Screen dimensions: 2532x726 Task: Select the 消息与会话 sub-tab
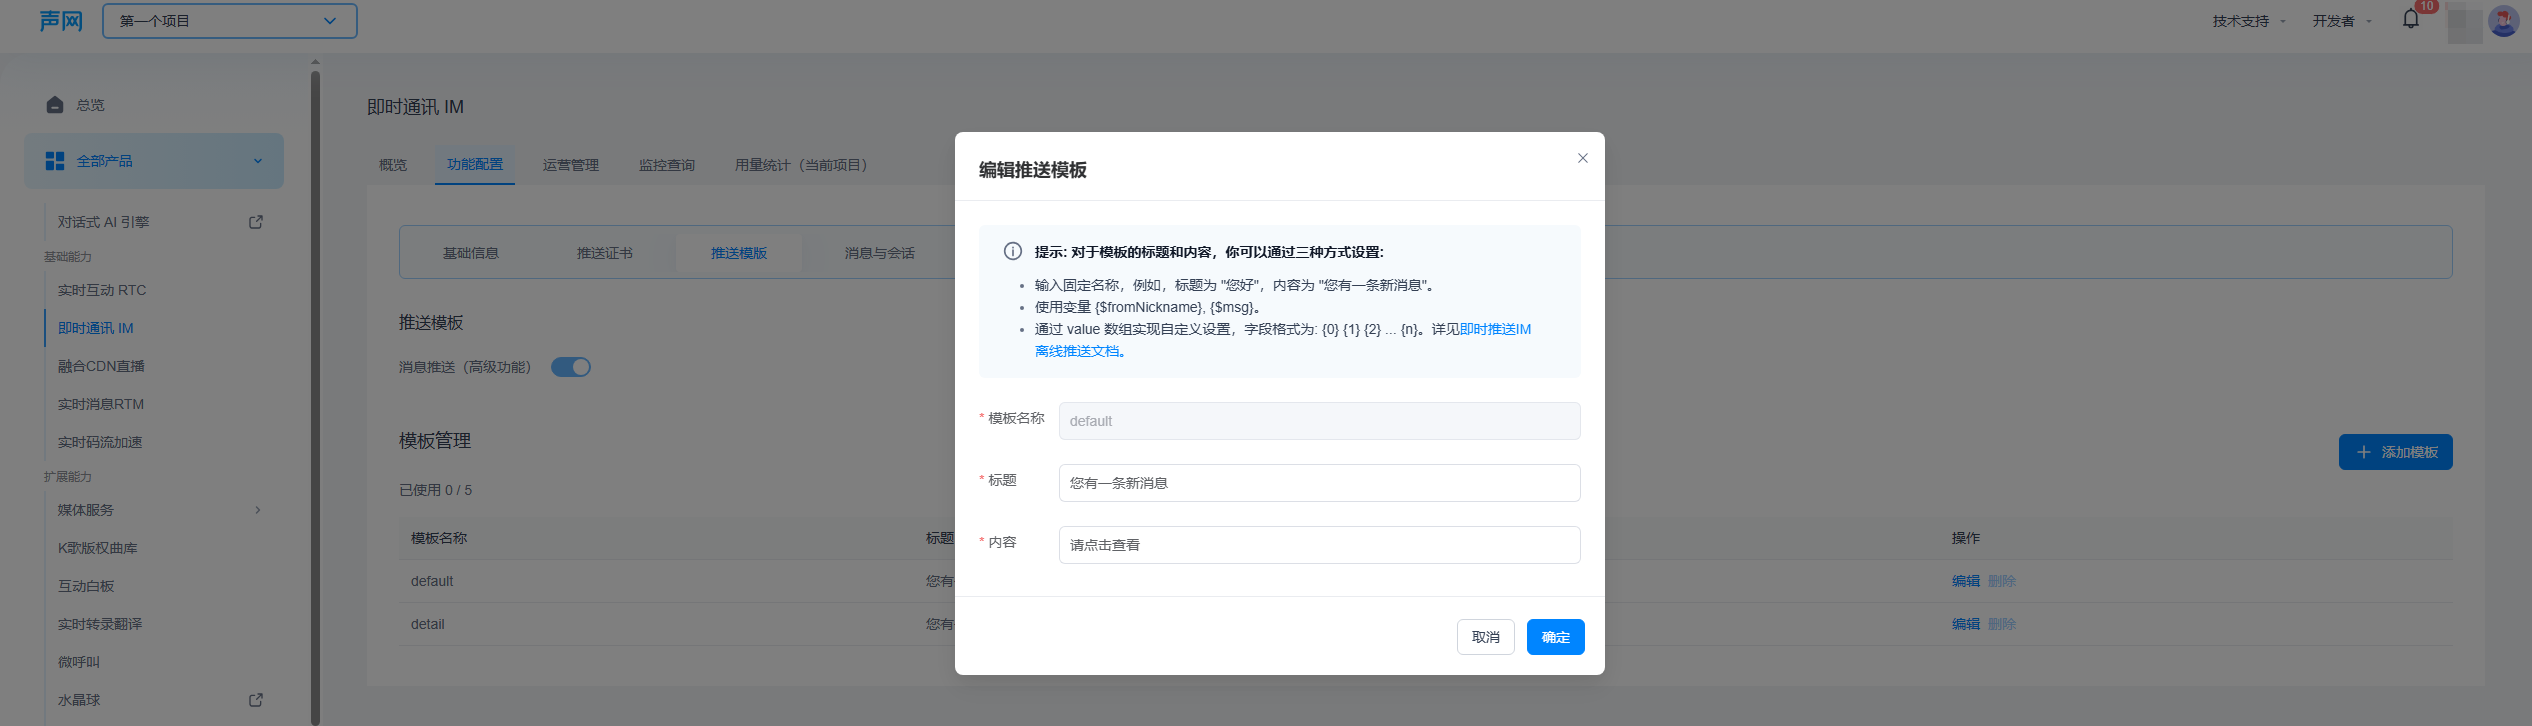click(880, 253)
